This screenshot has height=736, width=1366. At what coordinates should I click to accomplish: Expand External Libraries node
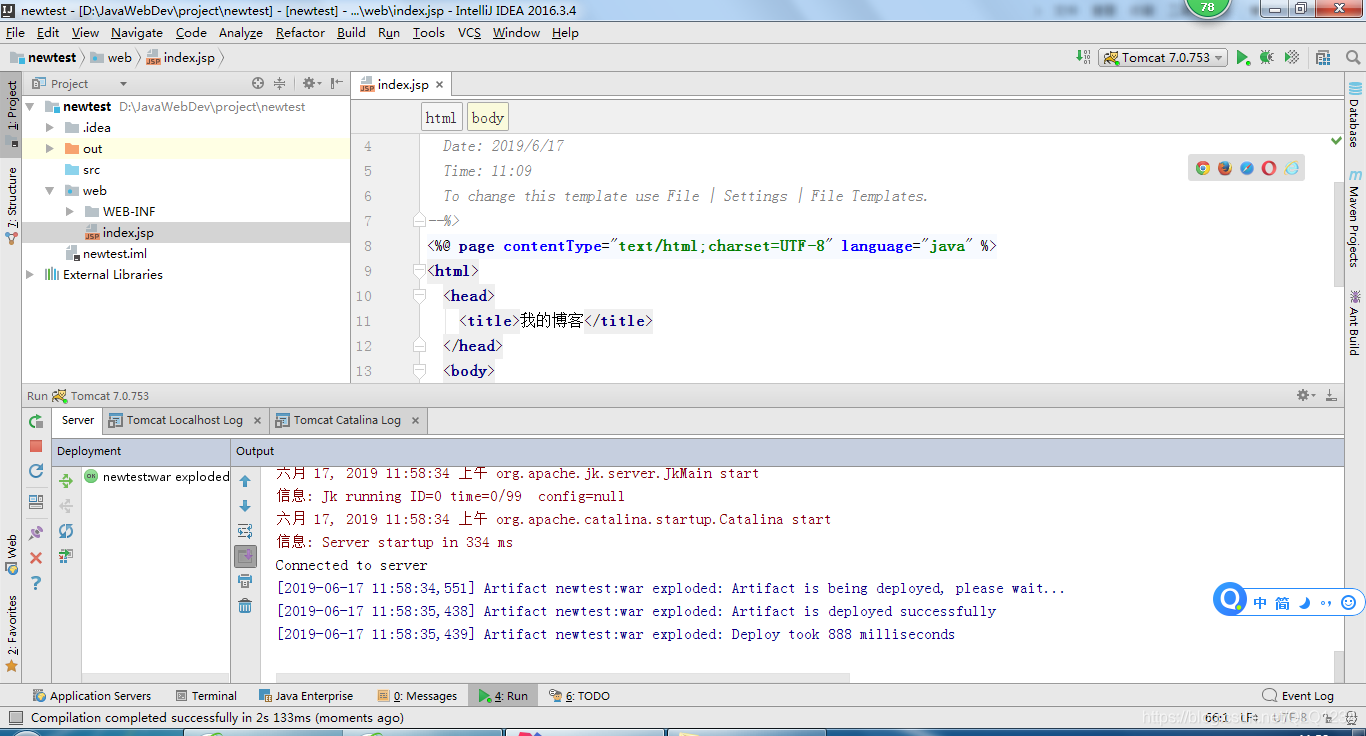tap(30, 274)
